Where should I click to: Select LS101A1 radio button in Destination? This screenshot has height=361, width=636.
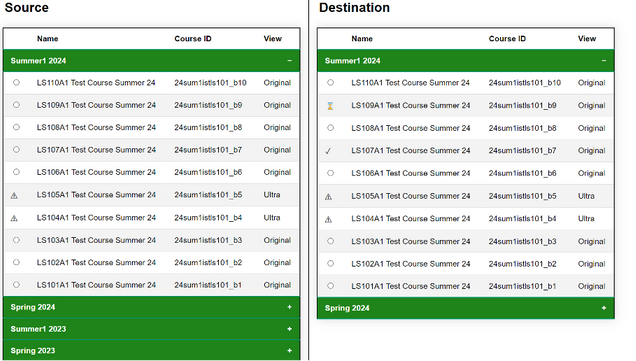coord(331,286)
